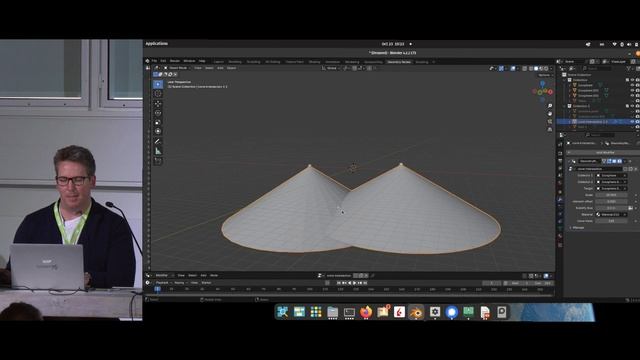Switch viewport to Rendered shading

[546, 69]
